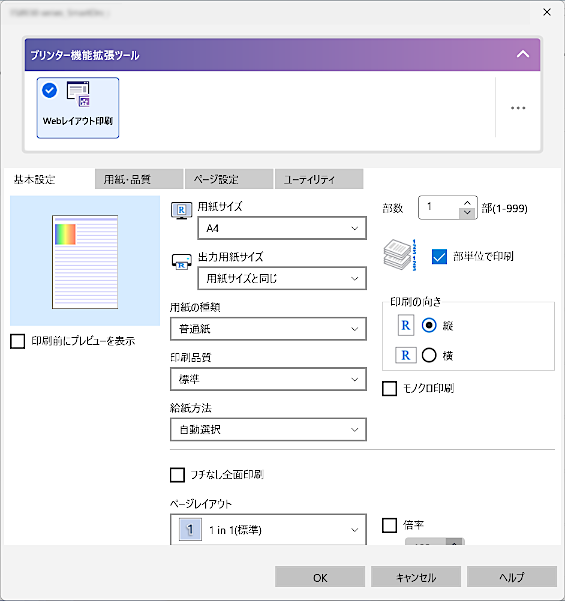Screen dimensions: 565x601
Task: Select the Webレイアウト印刷 tool tile
Action: 78,108
